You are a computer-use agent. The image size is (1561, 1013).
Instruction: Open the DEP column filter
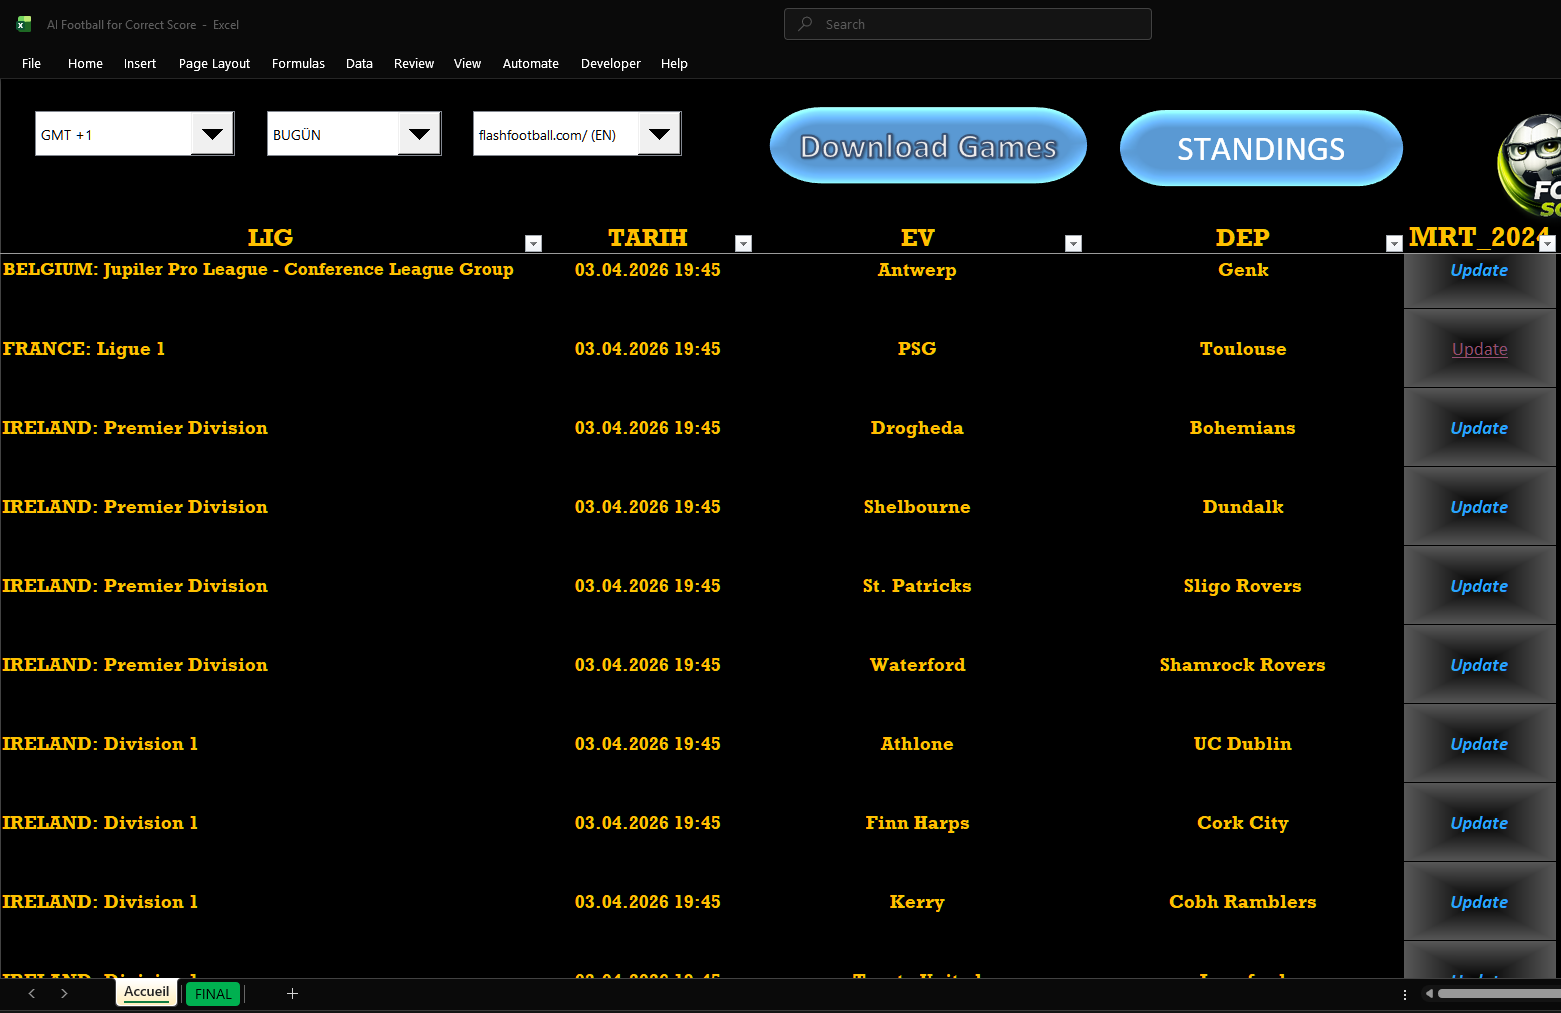tap(1394, 243)
